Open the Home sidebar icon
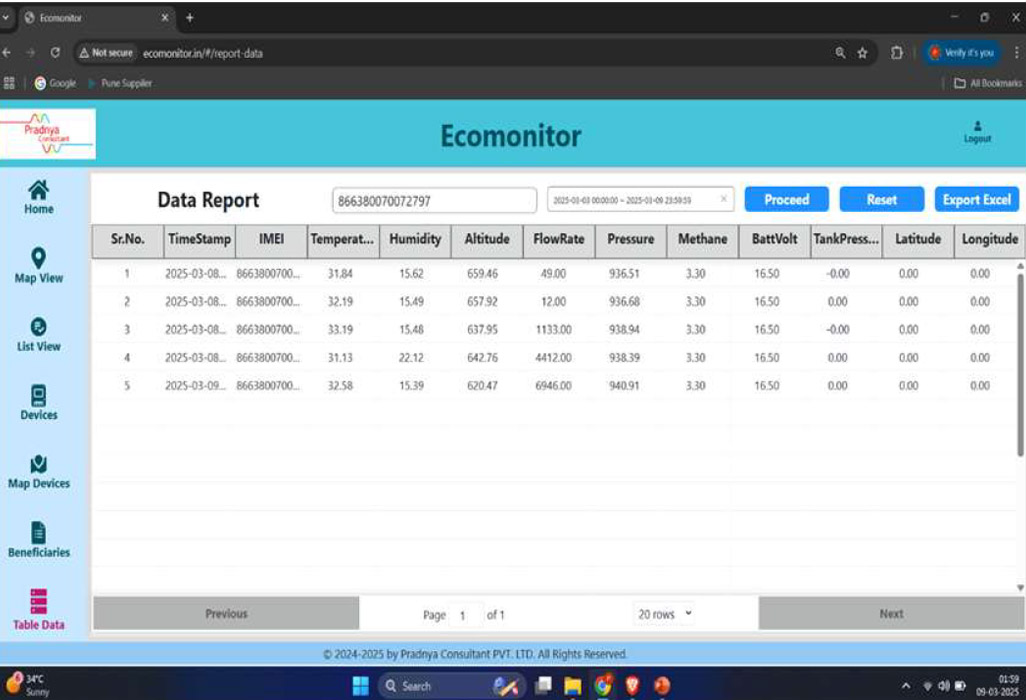Image resolution: width=1026 pixels, height=700 pixels. point(39,190)
